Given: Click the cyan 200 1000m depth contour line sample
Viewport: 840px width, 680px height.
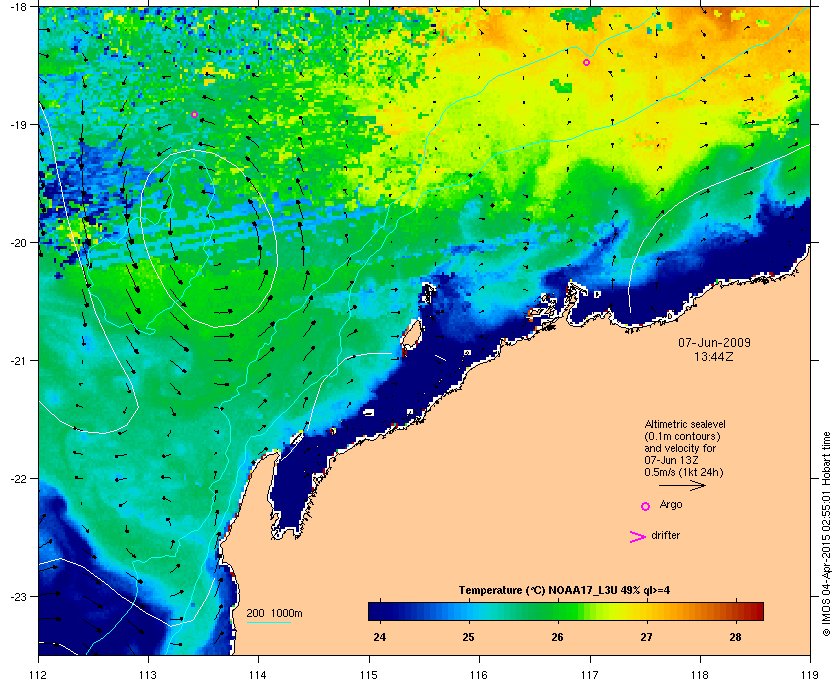Looking at the screenshot, I should [268, 623].
